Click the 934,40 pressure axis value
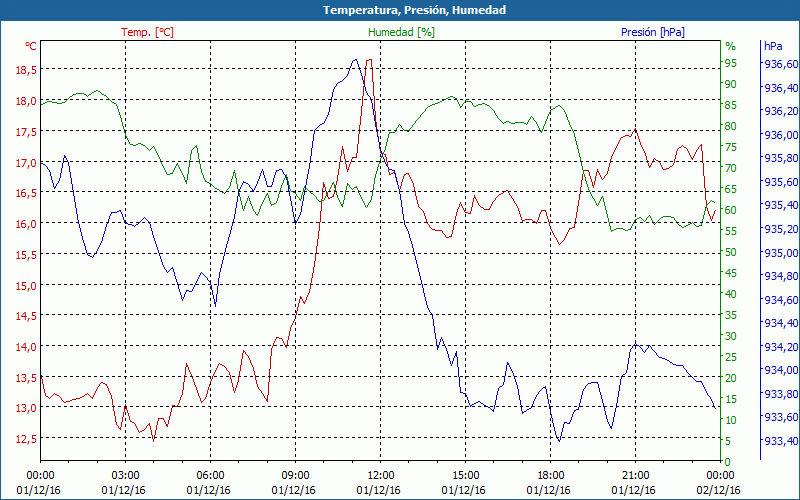Image resolution: width=800 pixels, height=500 pixels. point(781,323)
